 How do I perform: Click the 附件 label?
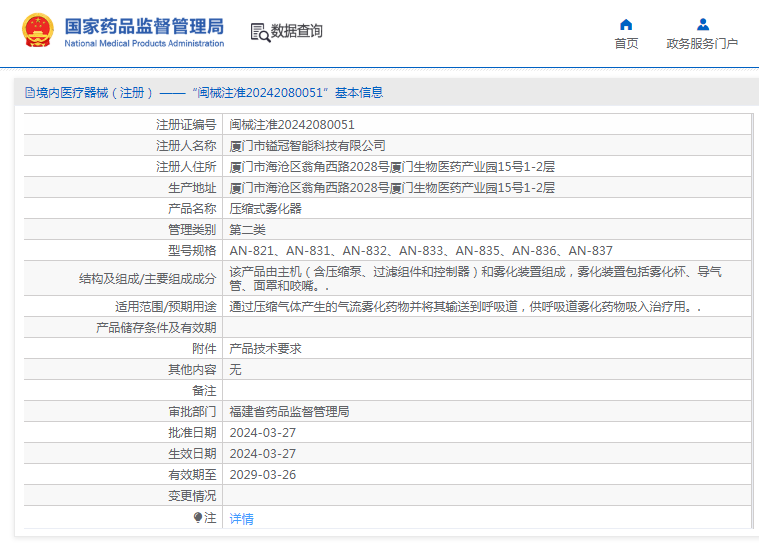pyautogui.click(x=204, y=348)
